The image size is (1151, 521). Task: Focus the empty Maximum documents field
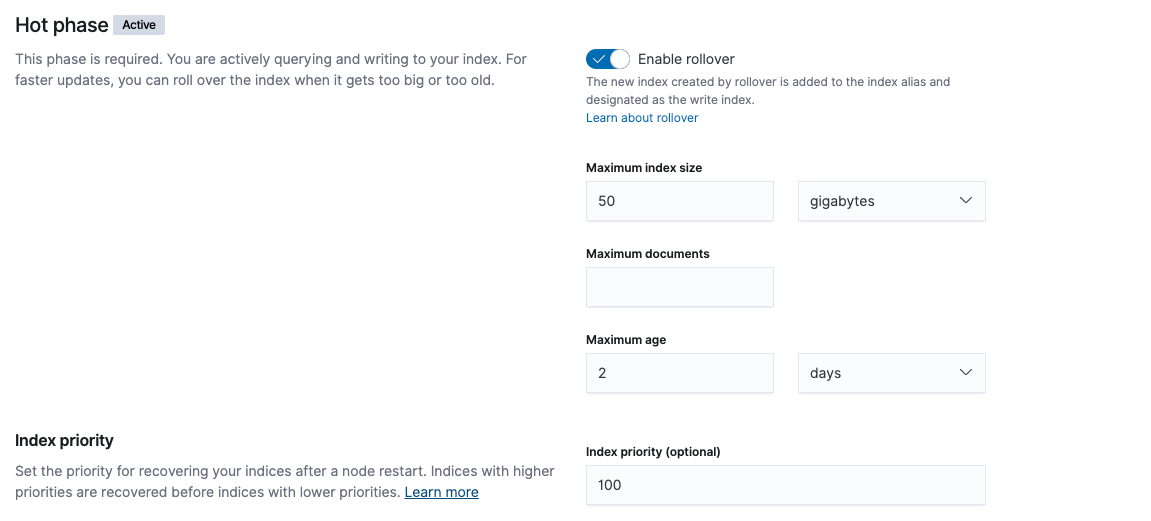point(680,287)
